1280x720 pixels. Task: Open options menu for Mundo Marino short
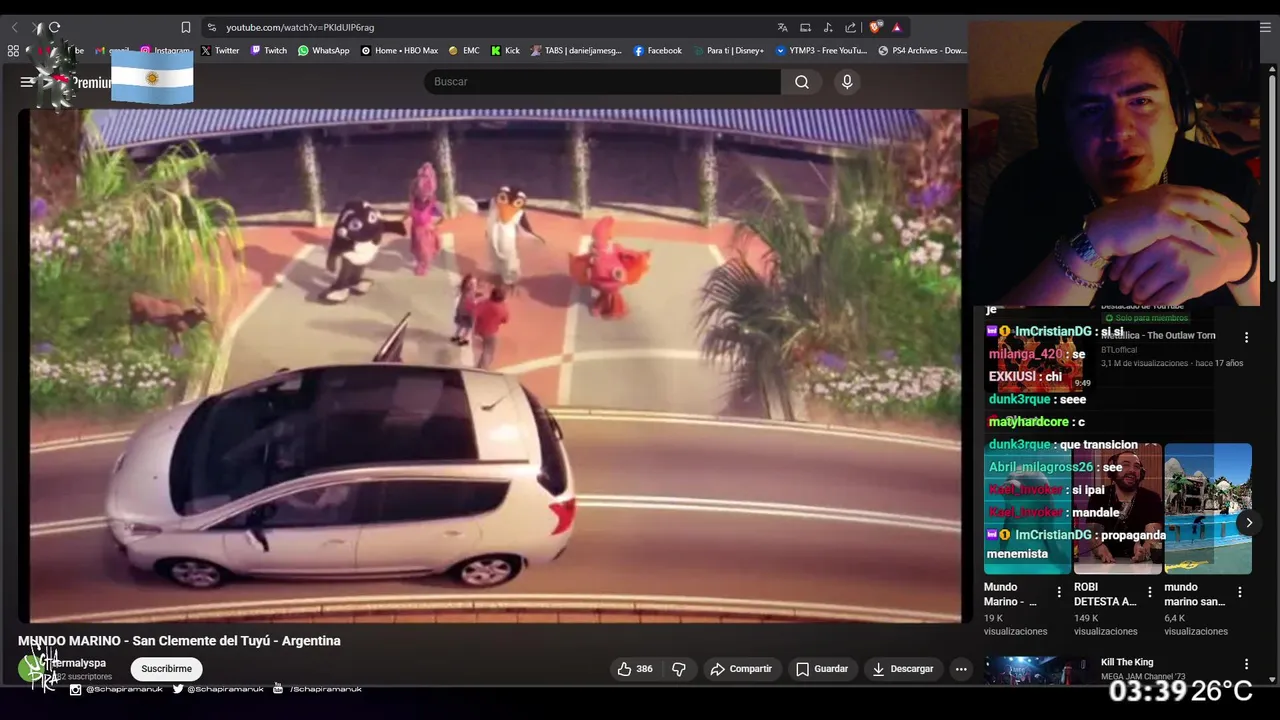[x=1059, y=592]
